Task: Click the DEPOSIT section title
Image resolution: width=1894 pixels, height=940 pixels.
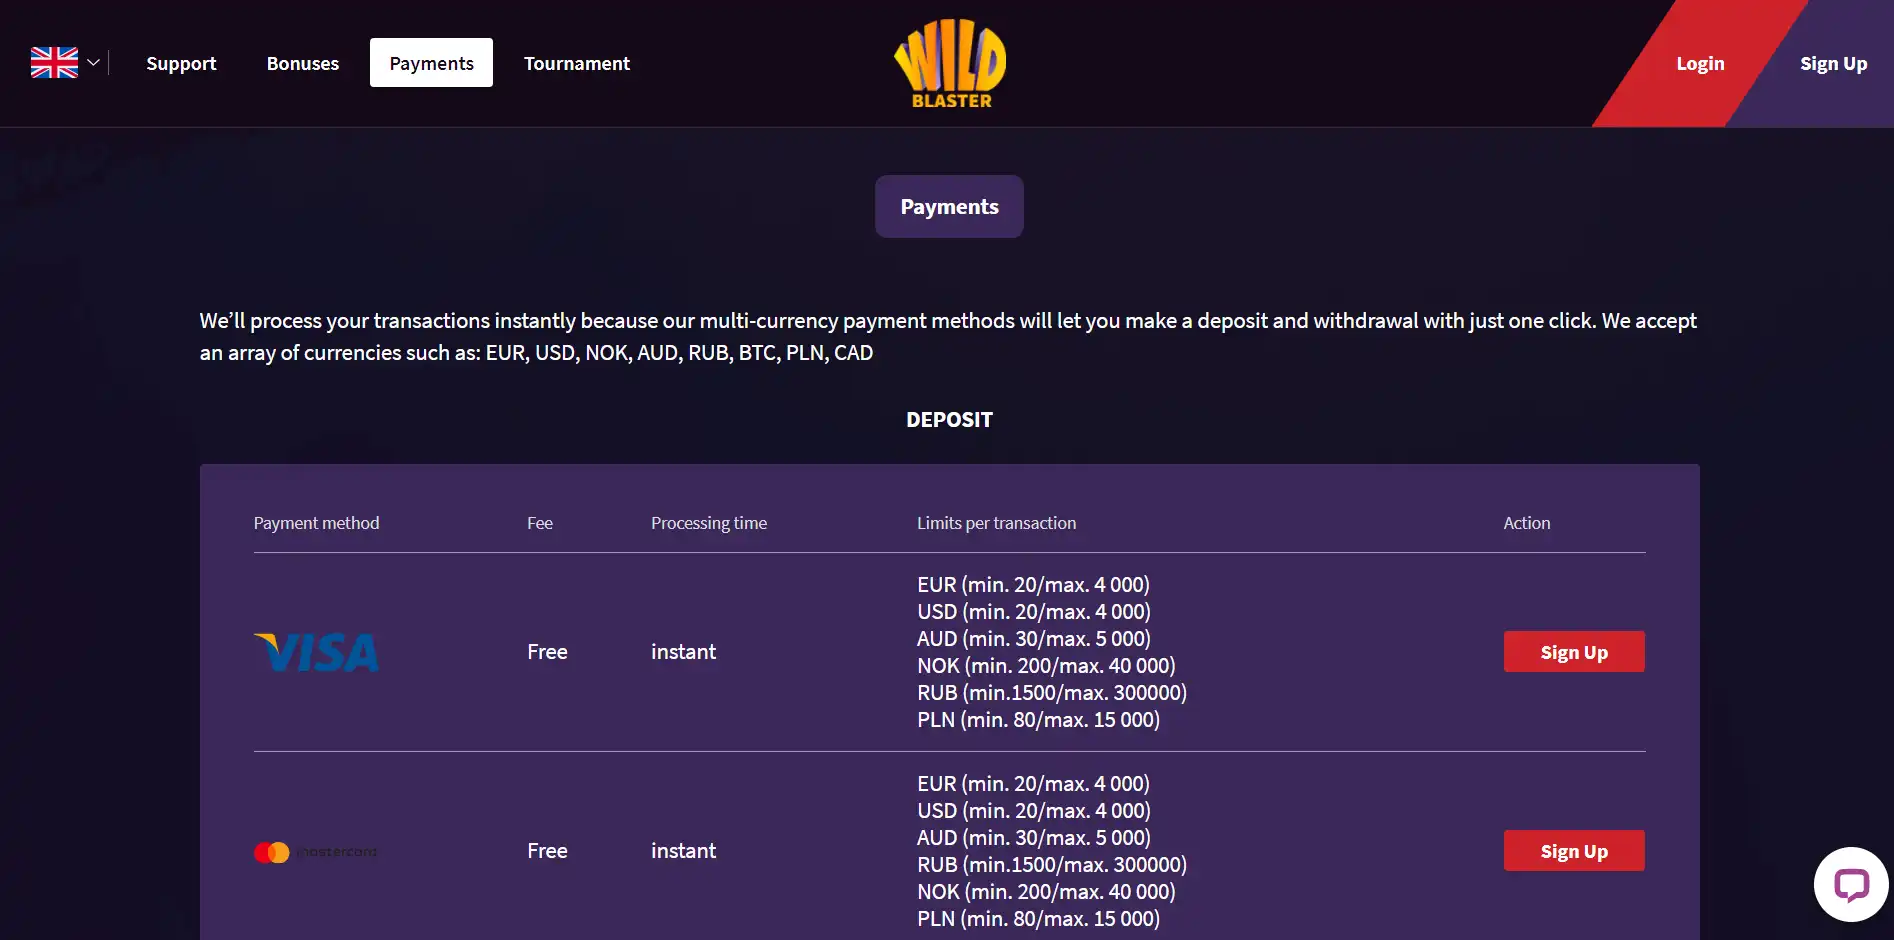Action: 949,420
